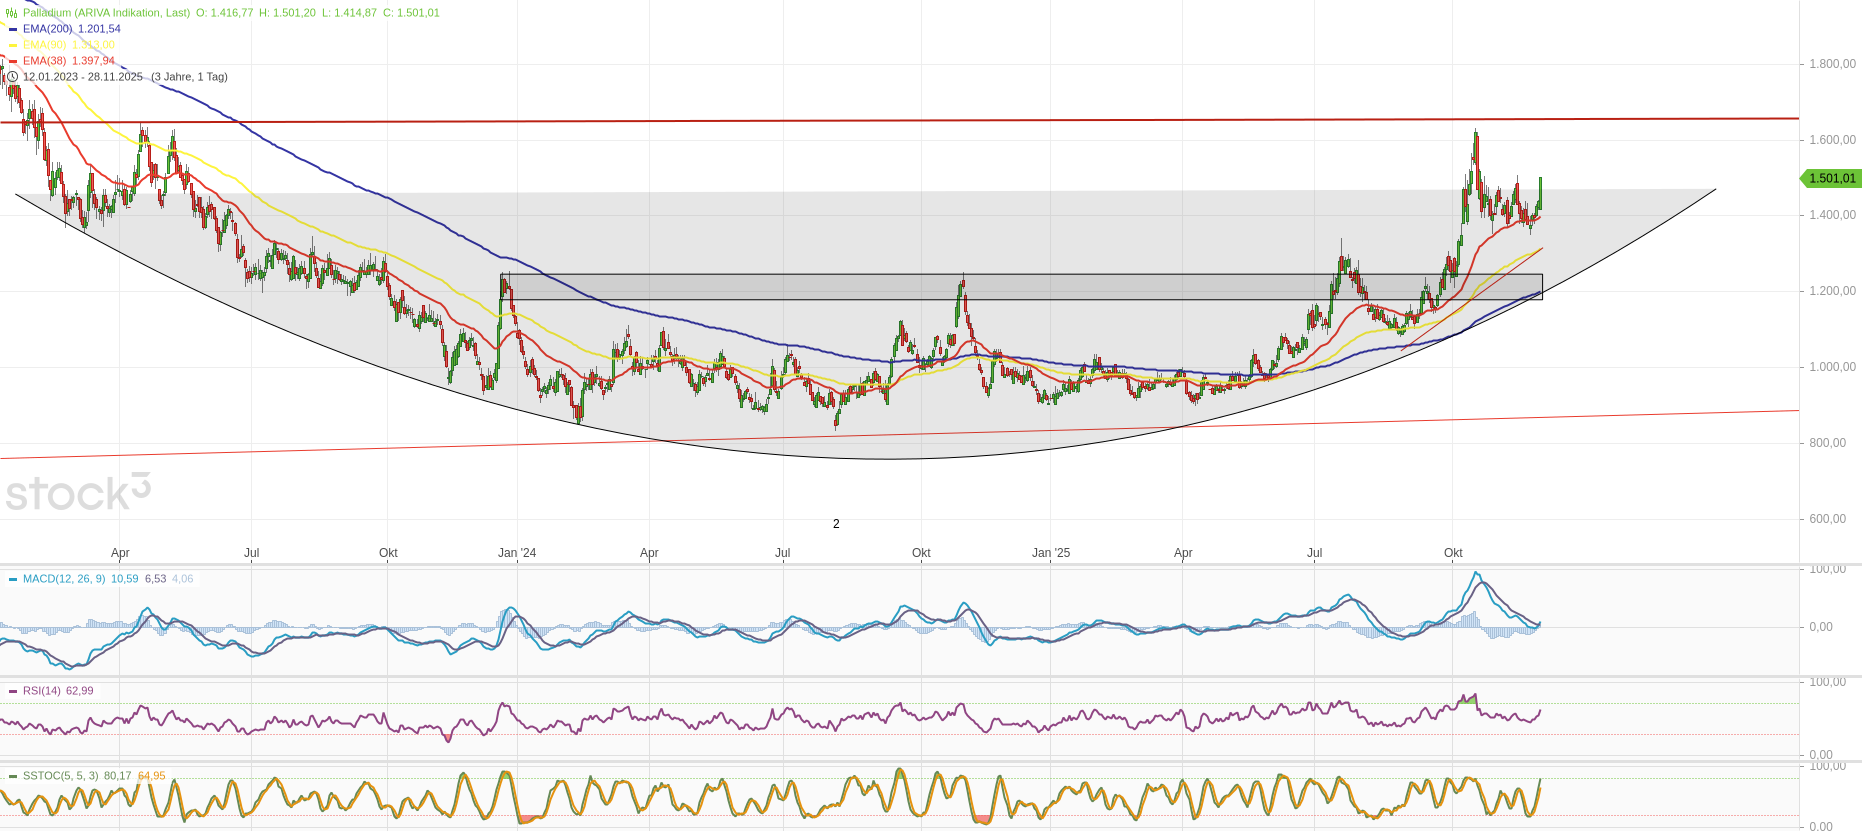Click the blue EMA(200) legend marker
The height and width of the screenshot is (831, 1862).
13,29
